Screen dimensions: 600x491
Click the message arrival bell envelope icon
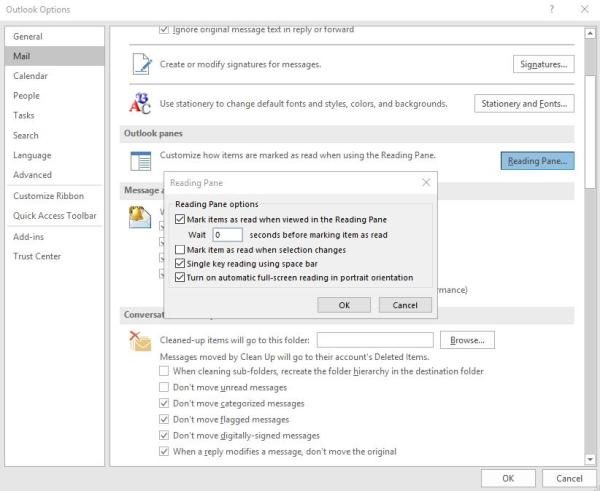click(140, 217)
